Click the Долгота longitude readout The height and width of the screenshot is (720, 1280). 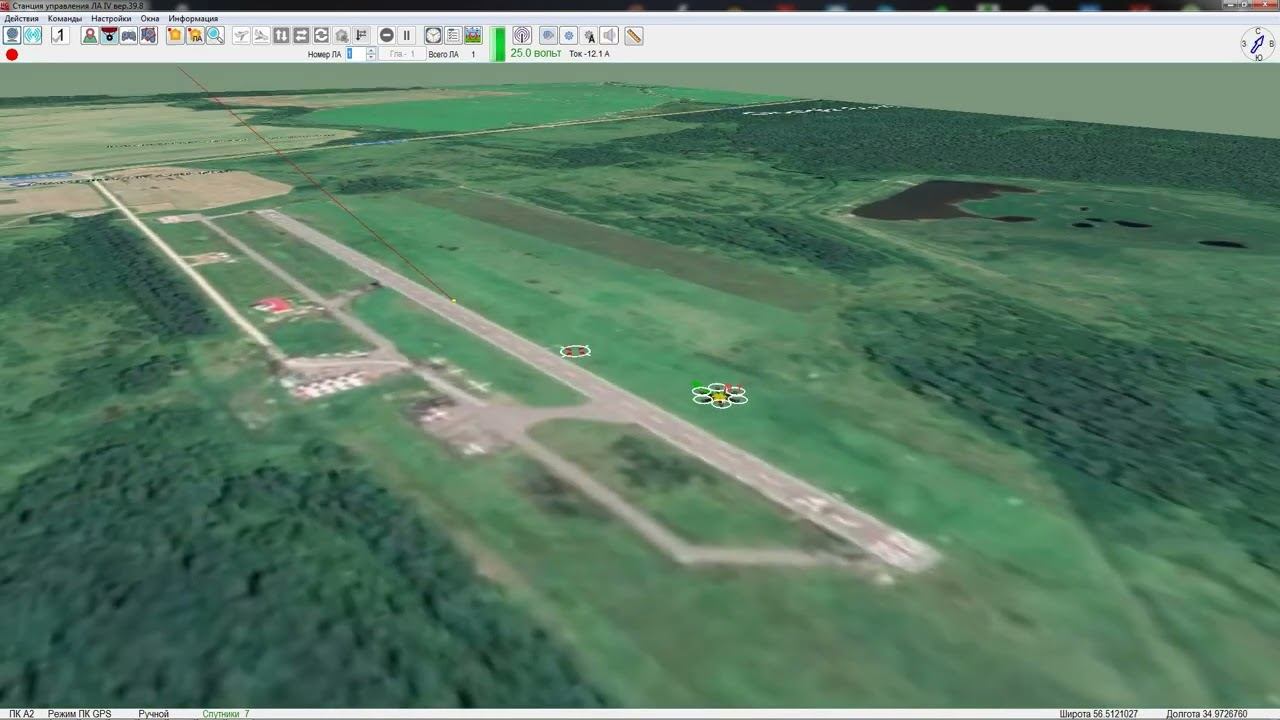[1207, 714]
